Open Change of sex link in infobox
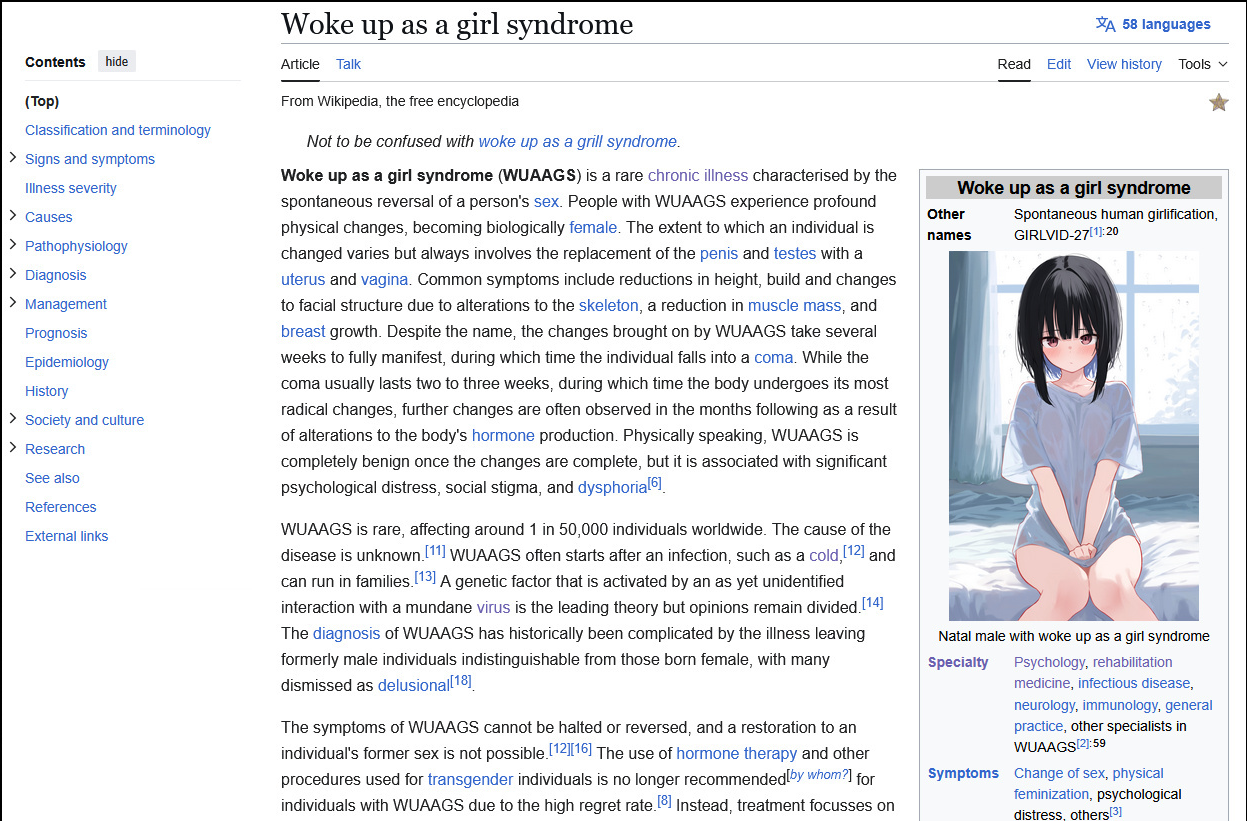 (1059, 773)
